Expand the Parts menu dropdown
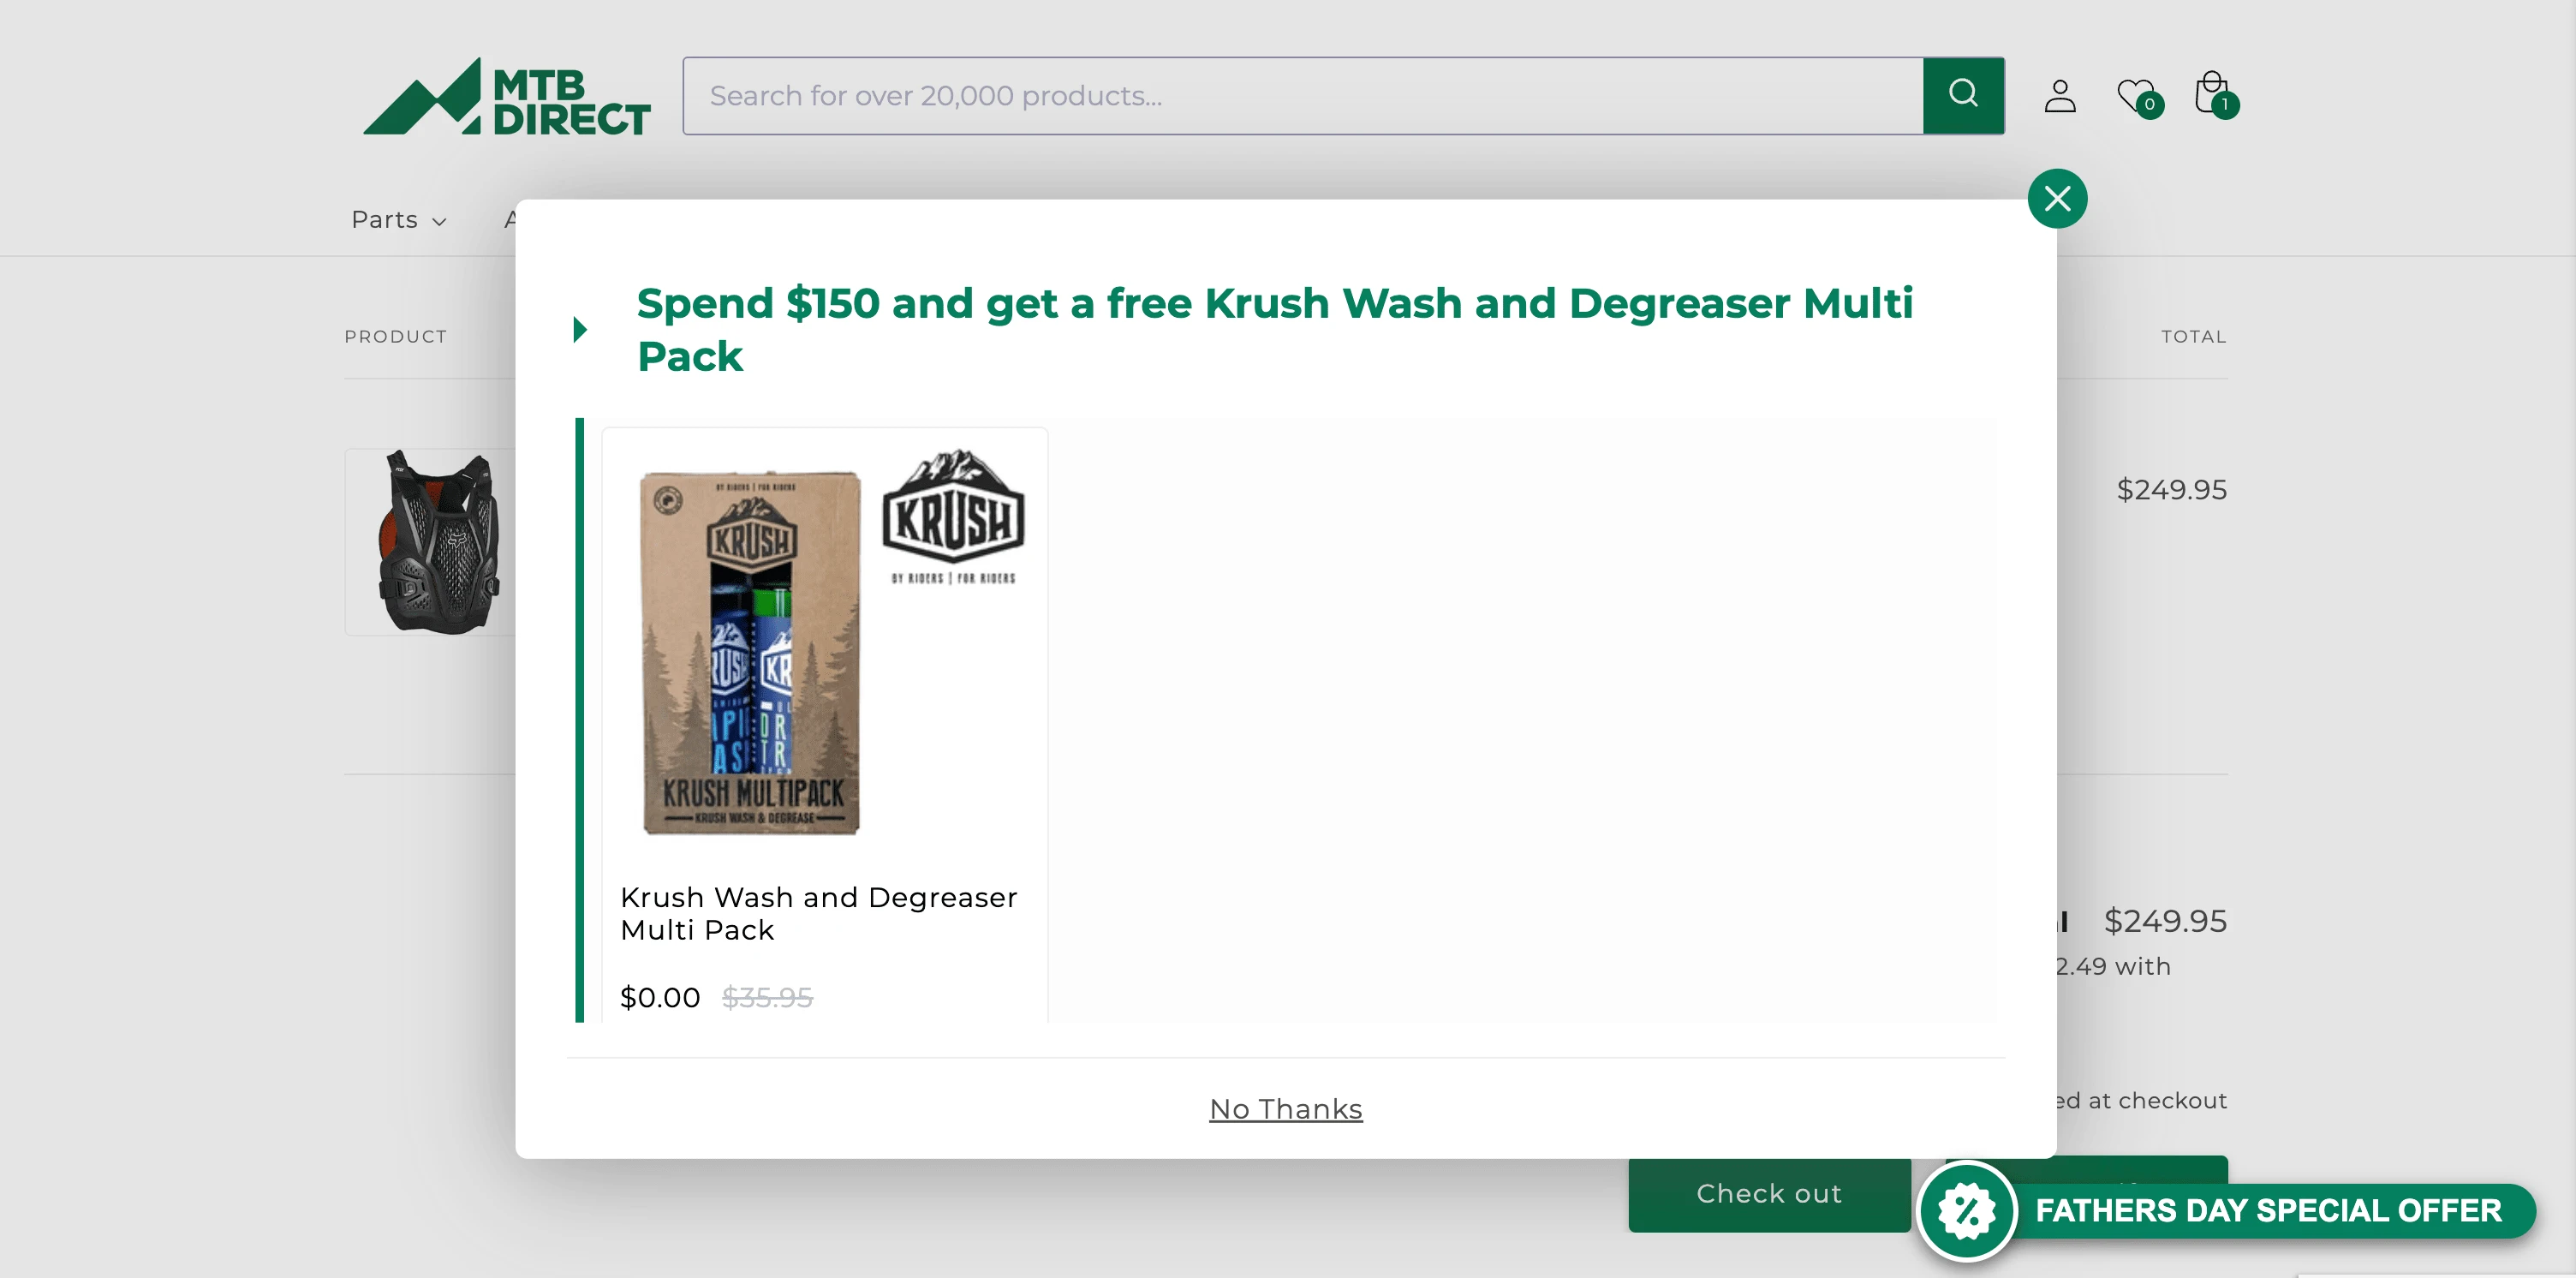This screenshot has height=1278, width=2576. pyautogui.click(x=398, y=220)
